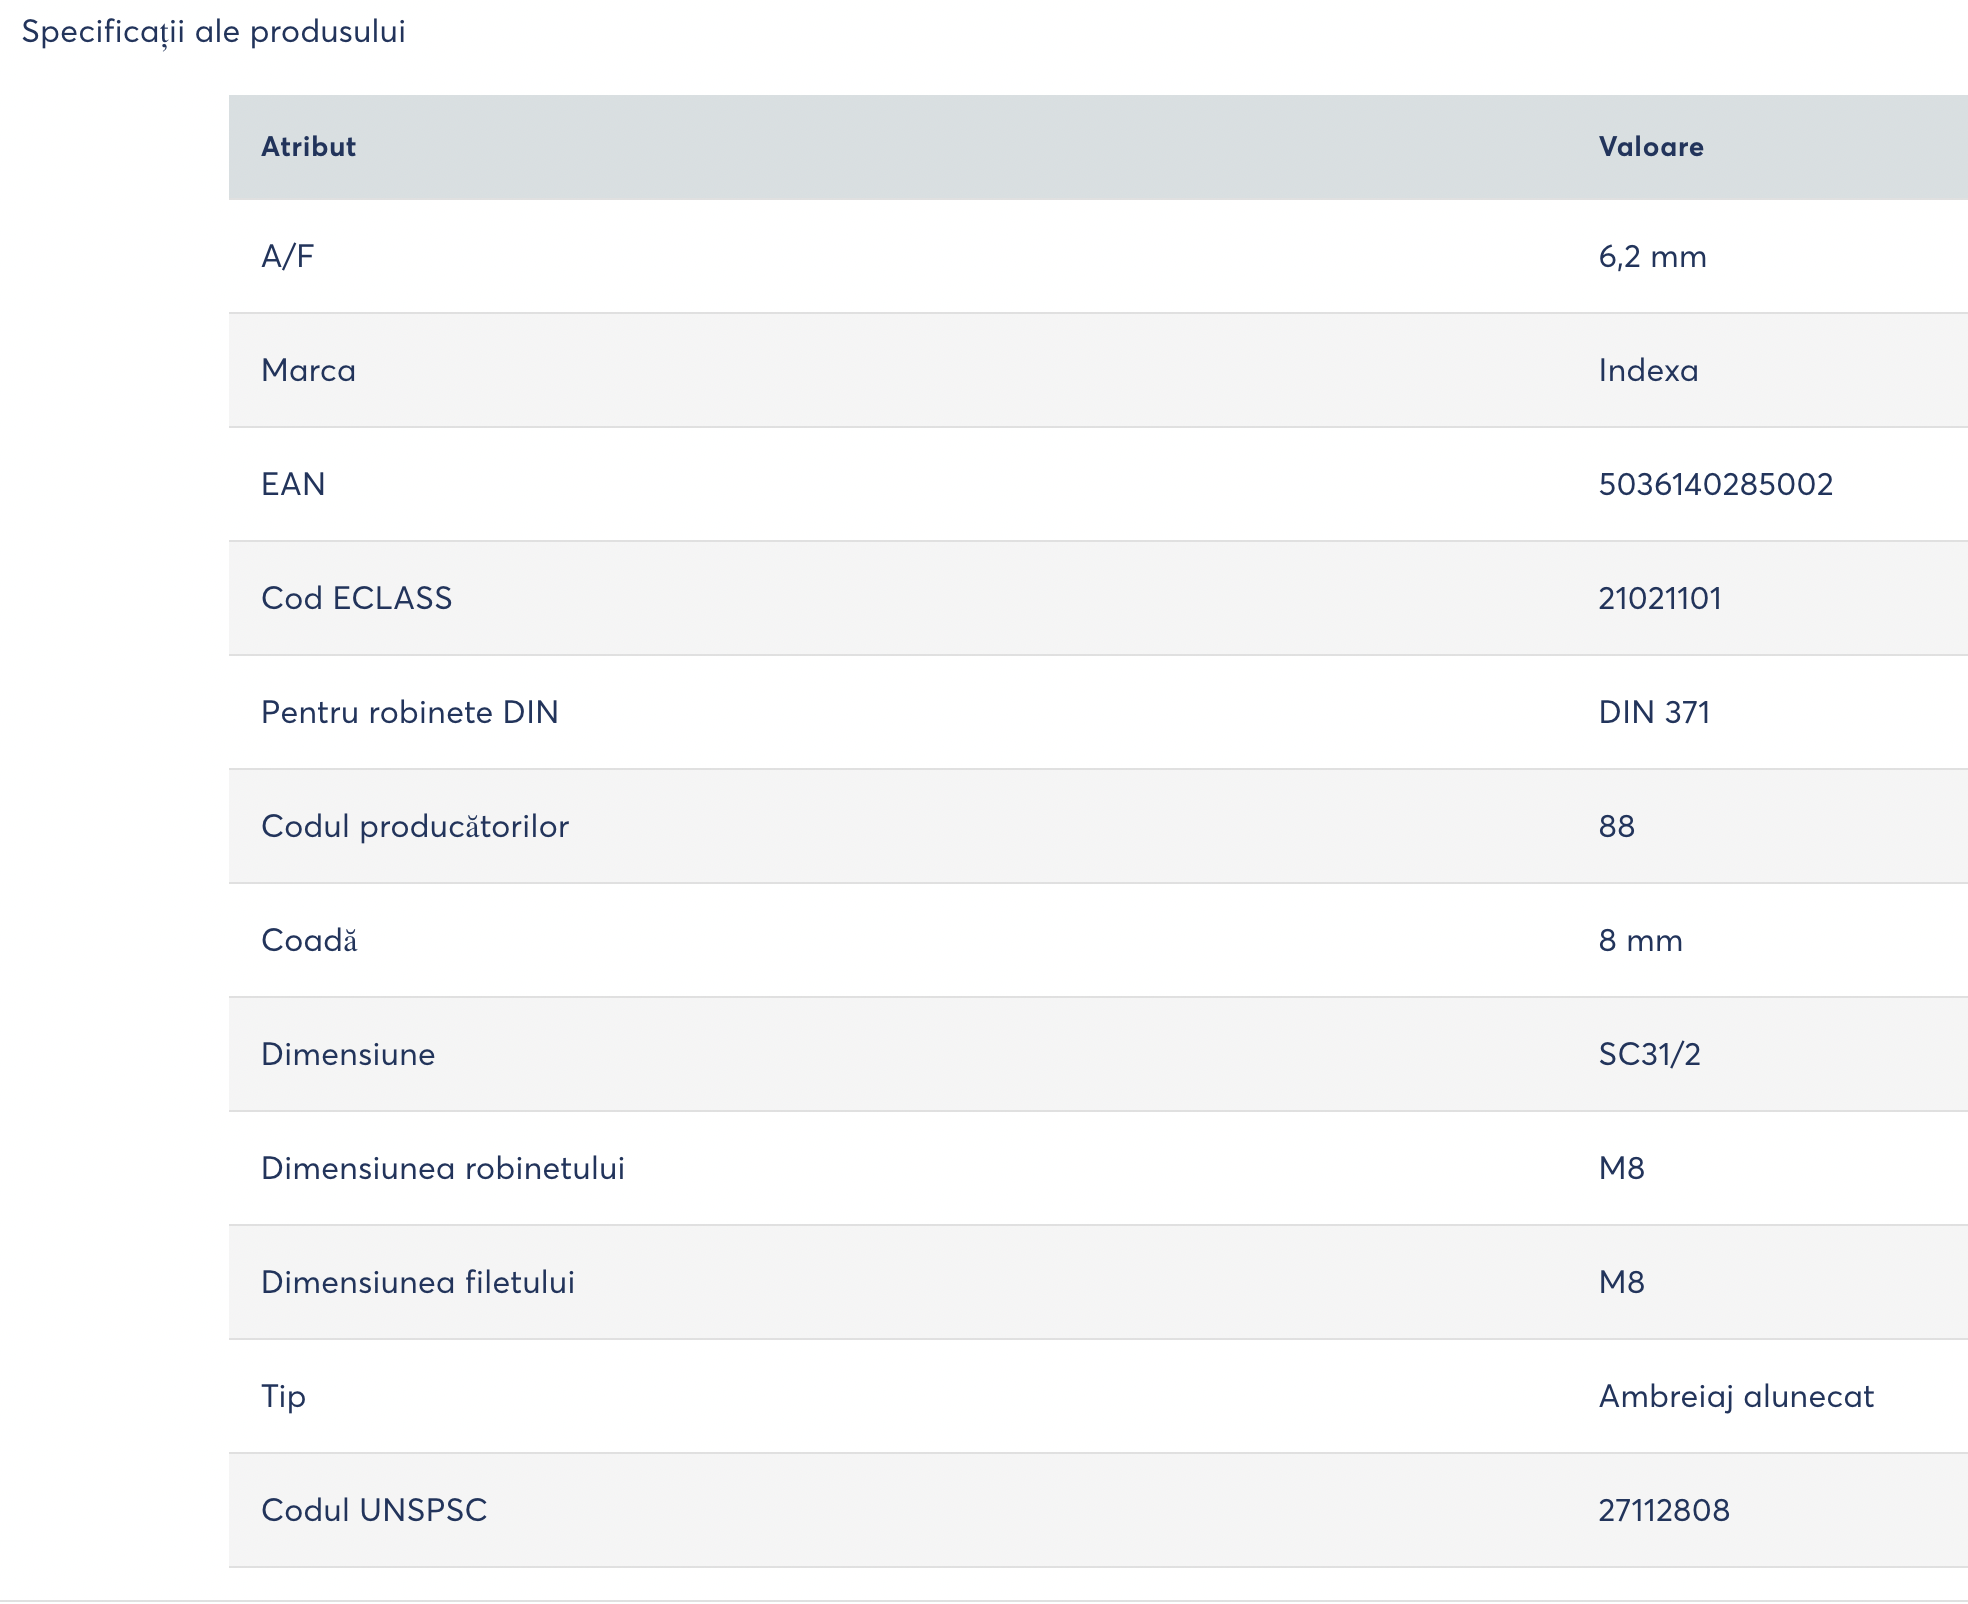1968x1604 pixels.
Task: Select manufacturer code value '88'
Action: (x=1616, y=827)
